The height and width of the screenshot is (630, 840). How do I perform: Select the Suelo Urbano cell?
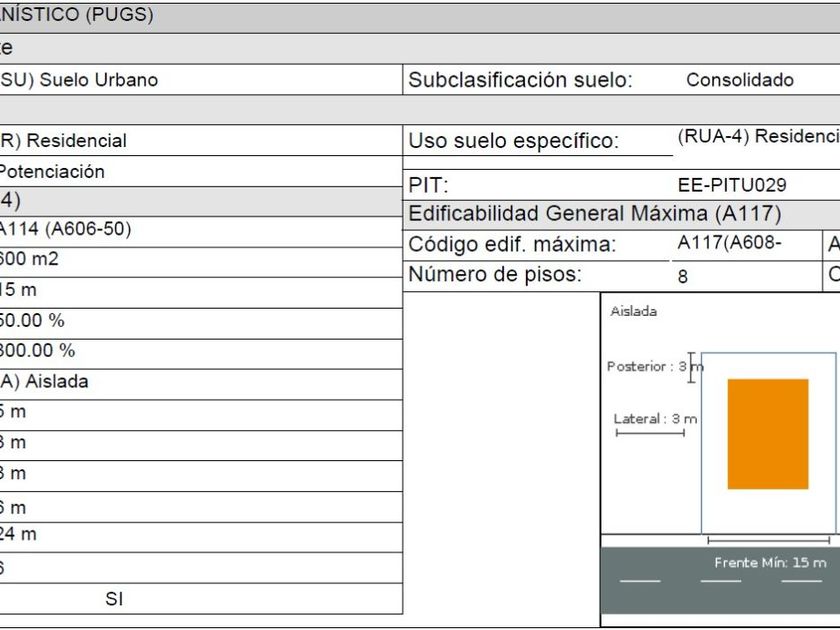80,80
